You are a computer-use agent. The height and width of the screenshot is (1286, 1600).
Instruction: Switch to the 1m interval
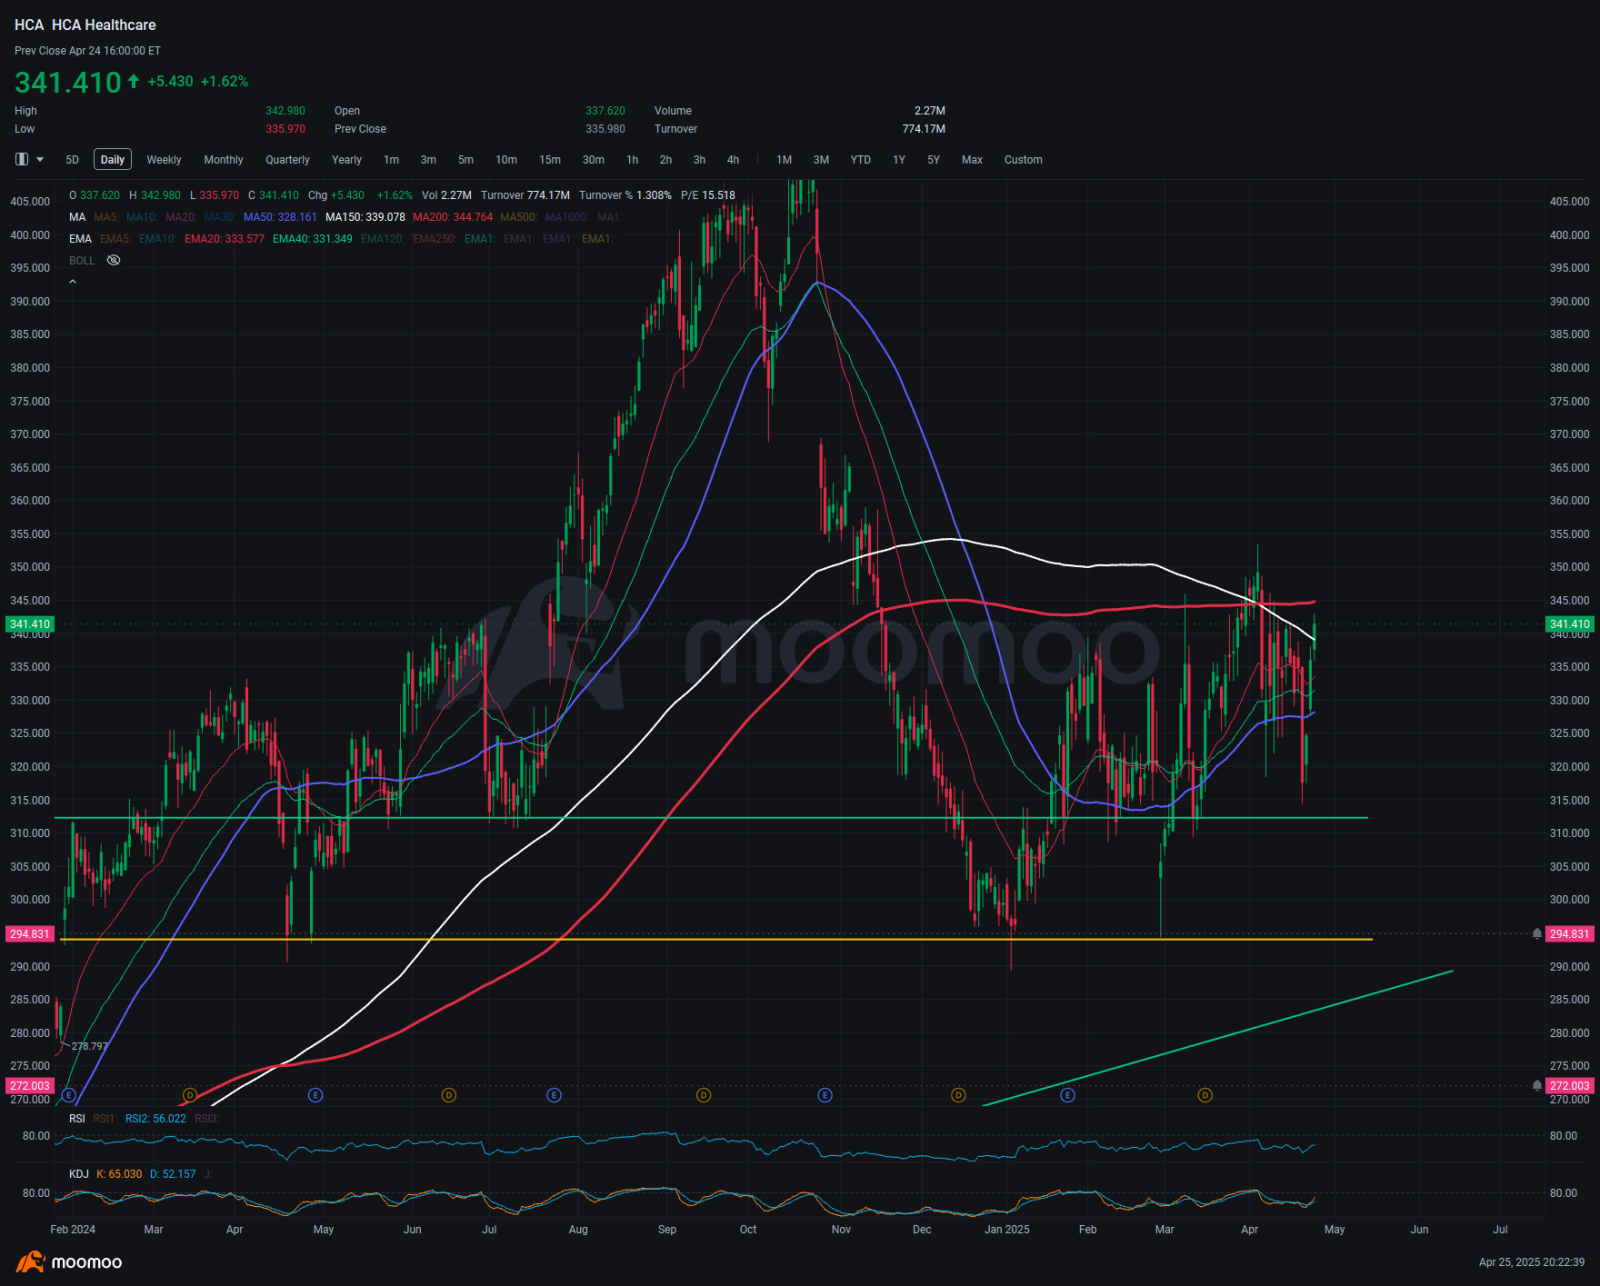391,160
